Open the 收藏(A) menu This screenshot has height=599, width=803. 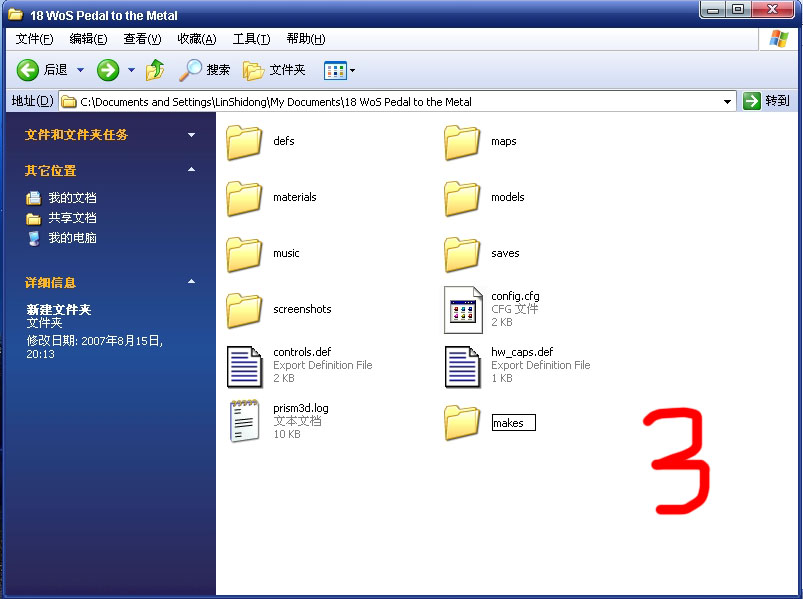tap(197, 39)
